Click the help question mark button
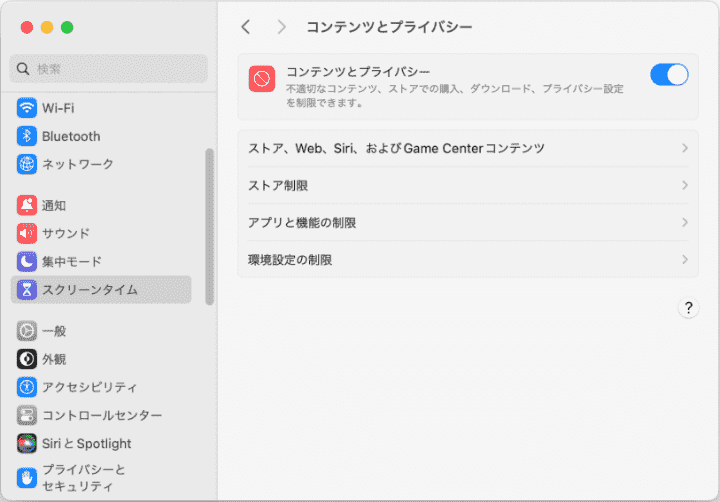The image size is (720, 502). [688, 308]
